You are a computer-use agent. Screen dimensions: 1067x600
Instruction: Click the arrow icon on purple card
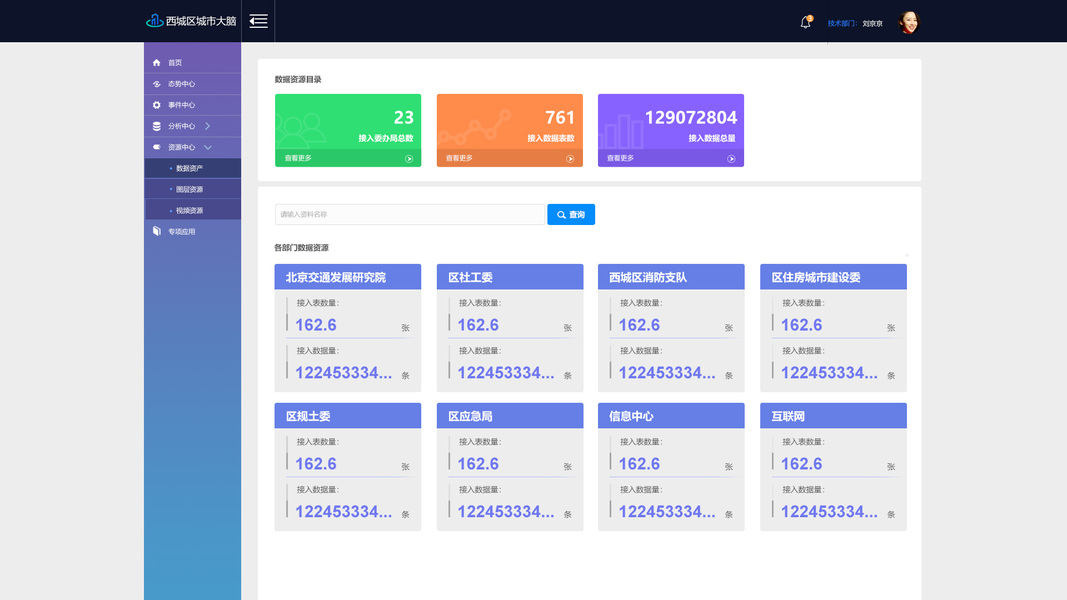[732, 159]
